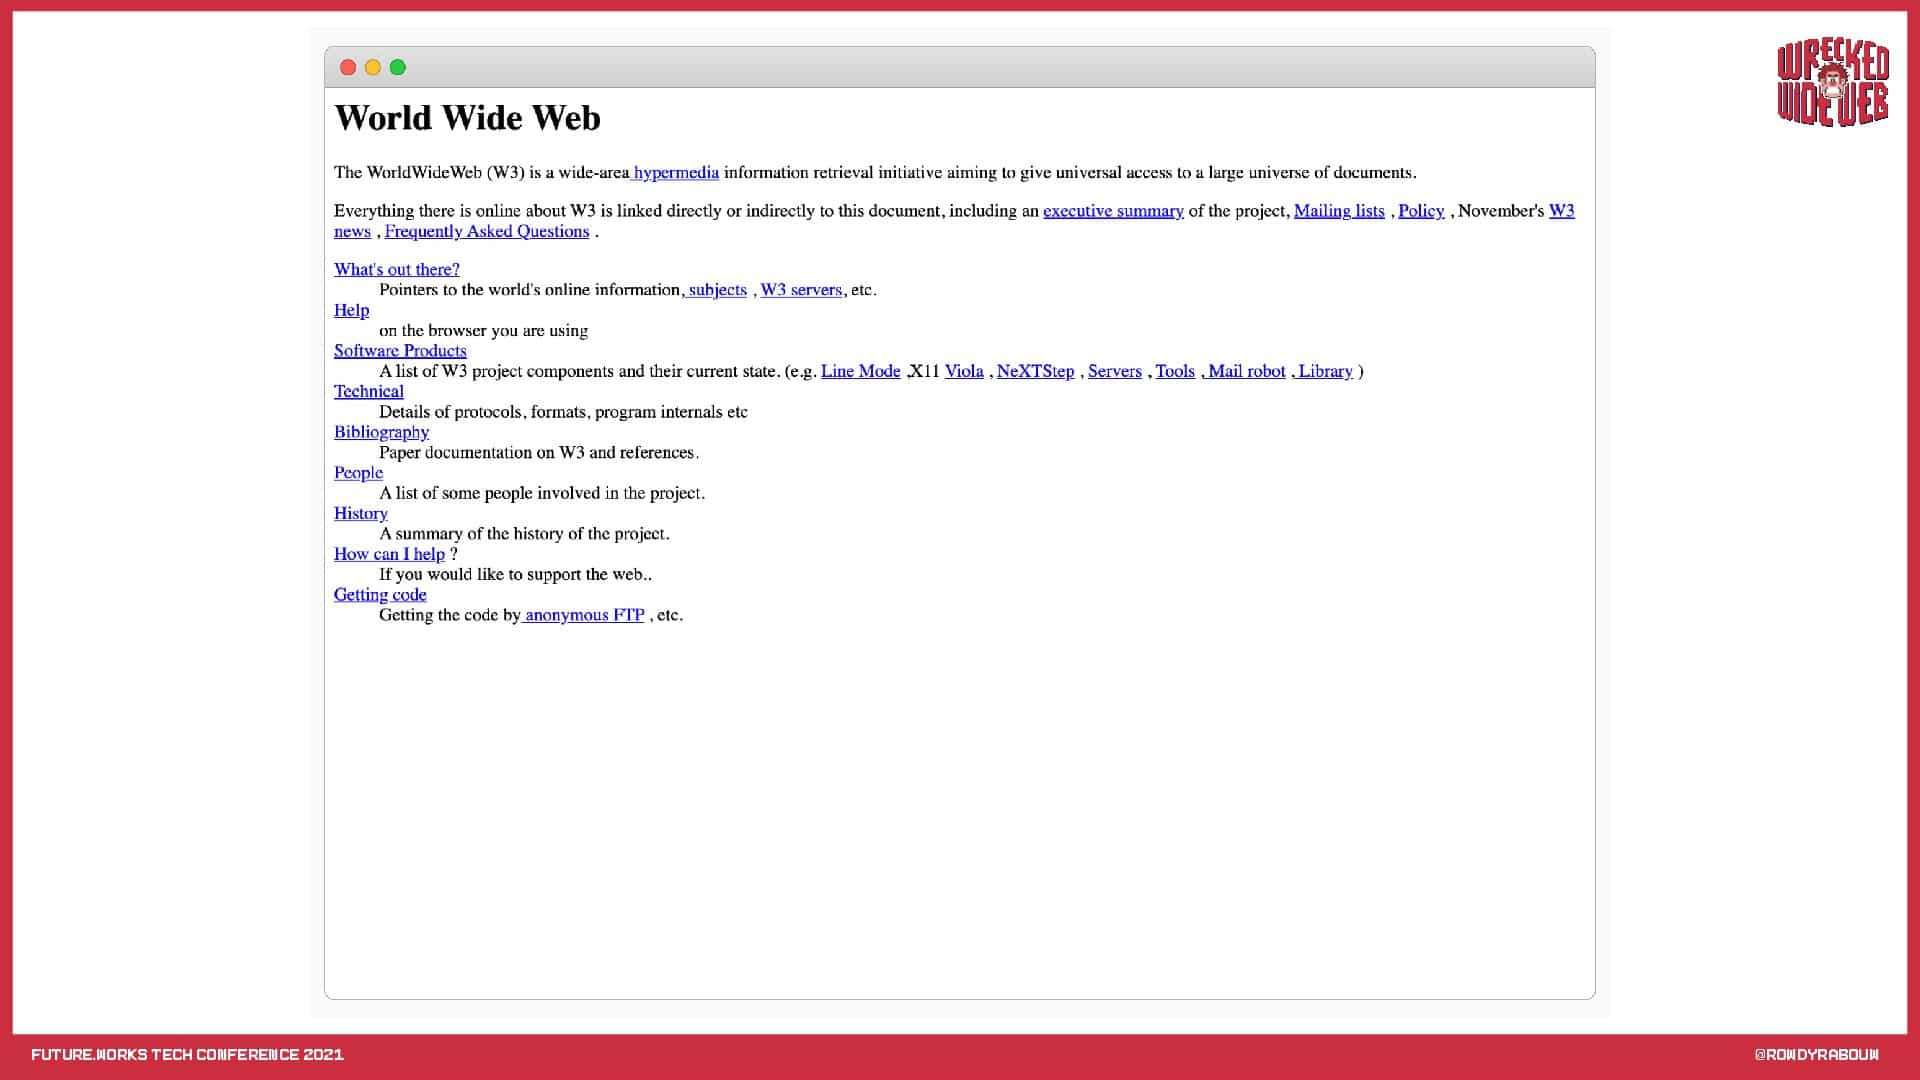Click the Wrecked Wide Web logo
The width and height of the screenshot is (1920, 1080).
(x=1832, y=83)
